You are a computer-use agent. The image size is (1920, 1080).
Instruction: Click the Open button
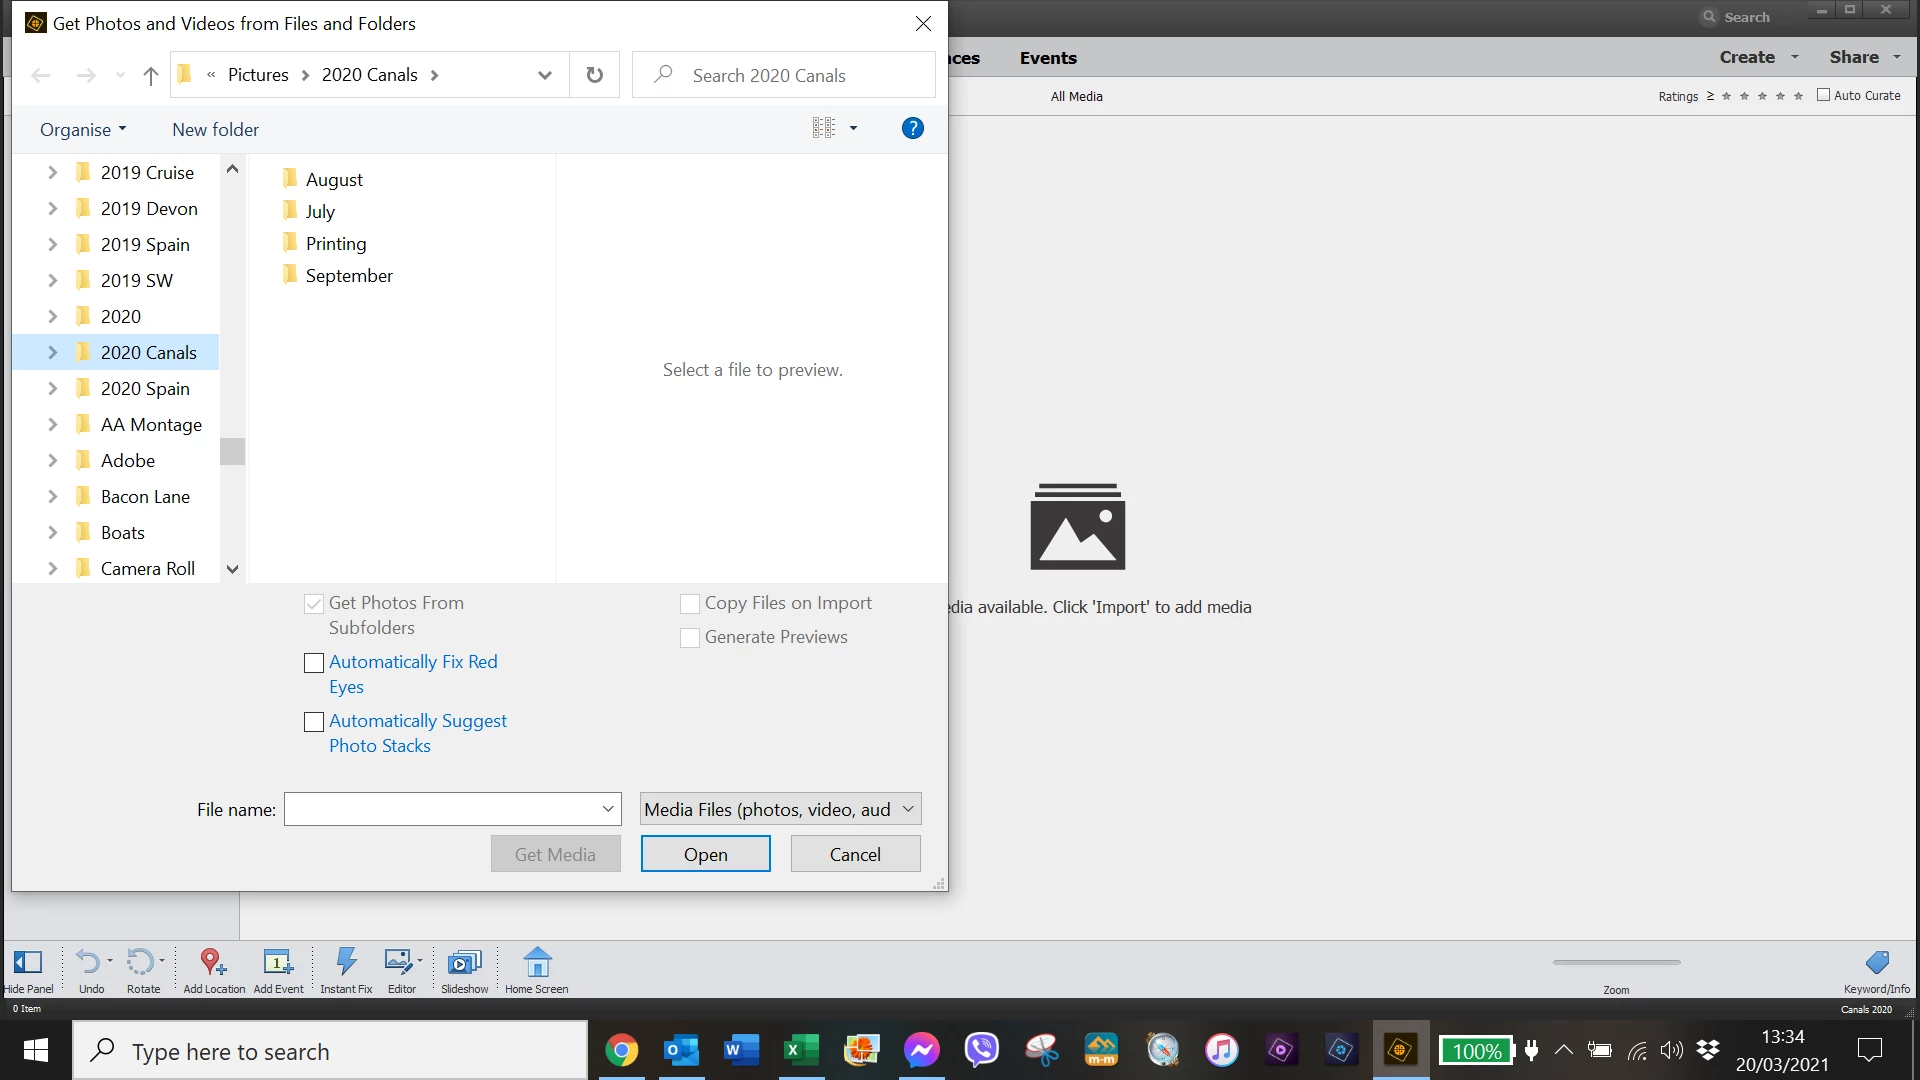(x=705, y=854)
